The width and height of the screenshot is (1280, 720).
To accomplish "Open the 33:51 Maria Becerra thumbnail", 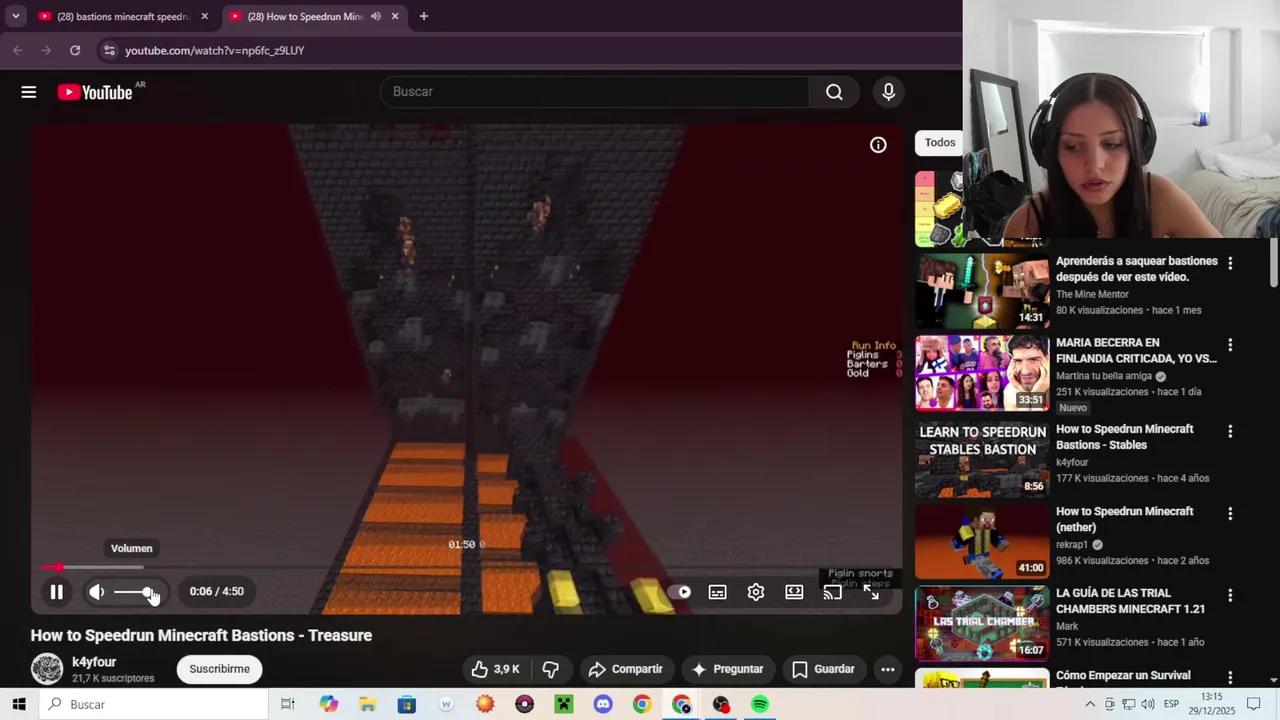I will point(982,373).
